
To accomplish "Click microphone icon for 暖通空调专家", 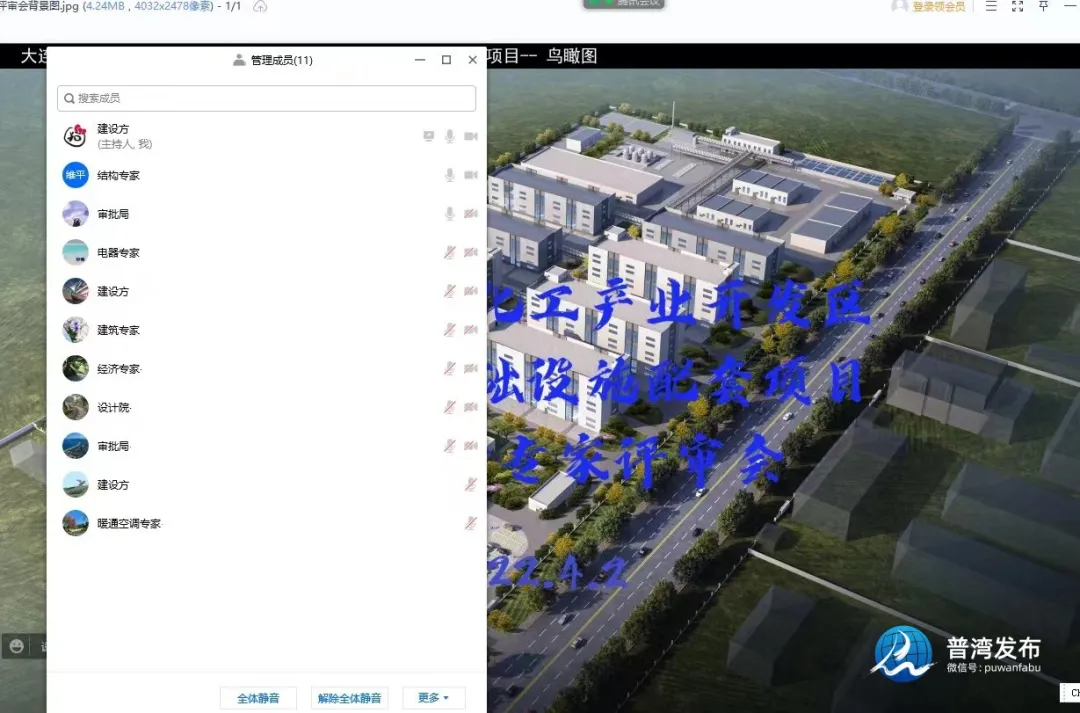I will (x=470, y=523).
